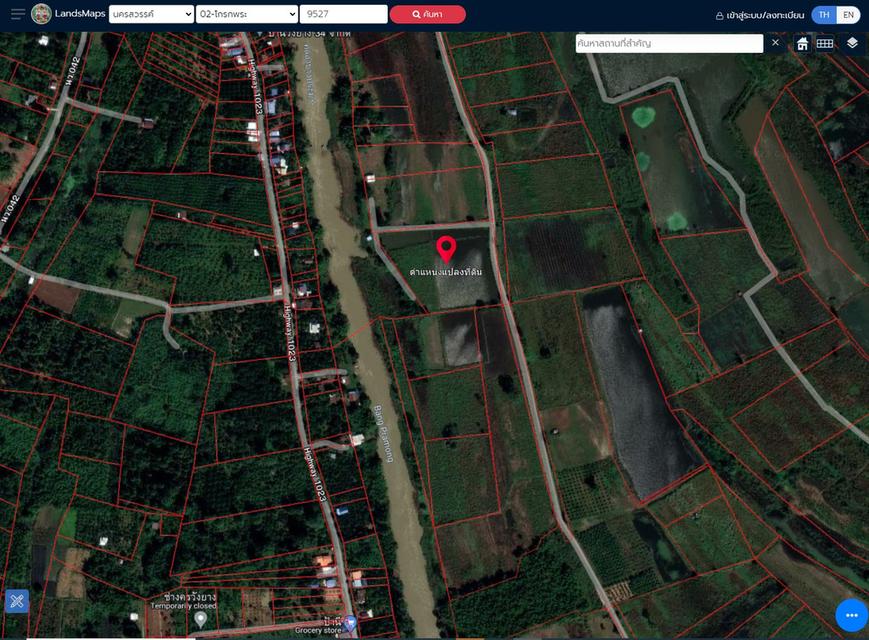869x640 pixels.
Task: Open the blue chat bubble button
Action: coord(851,615)
